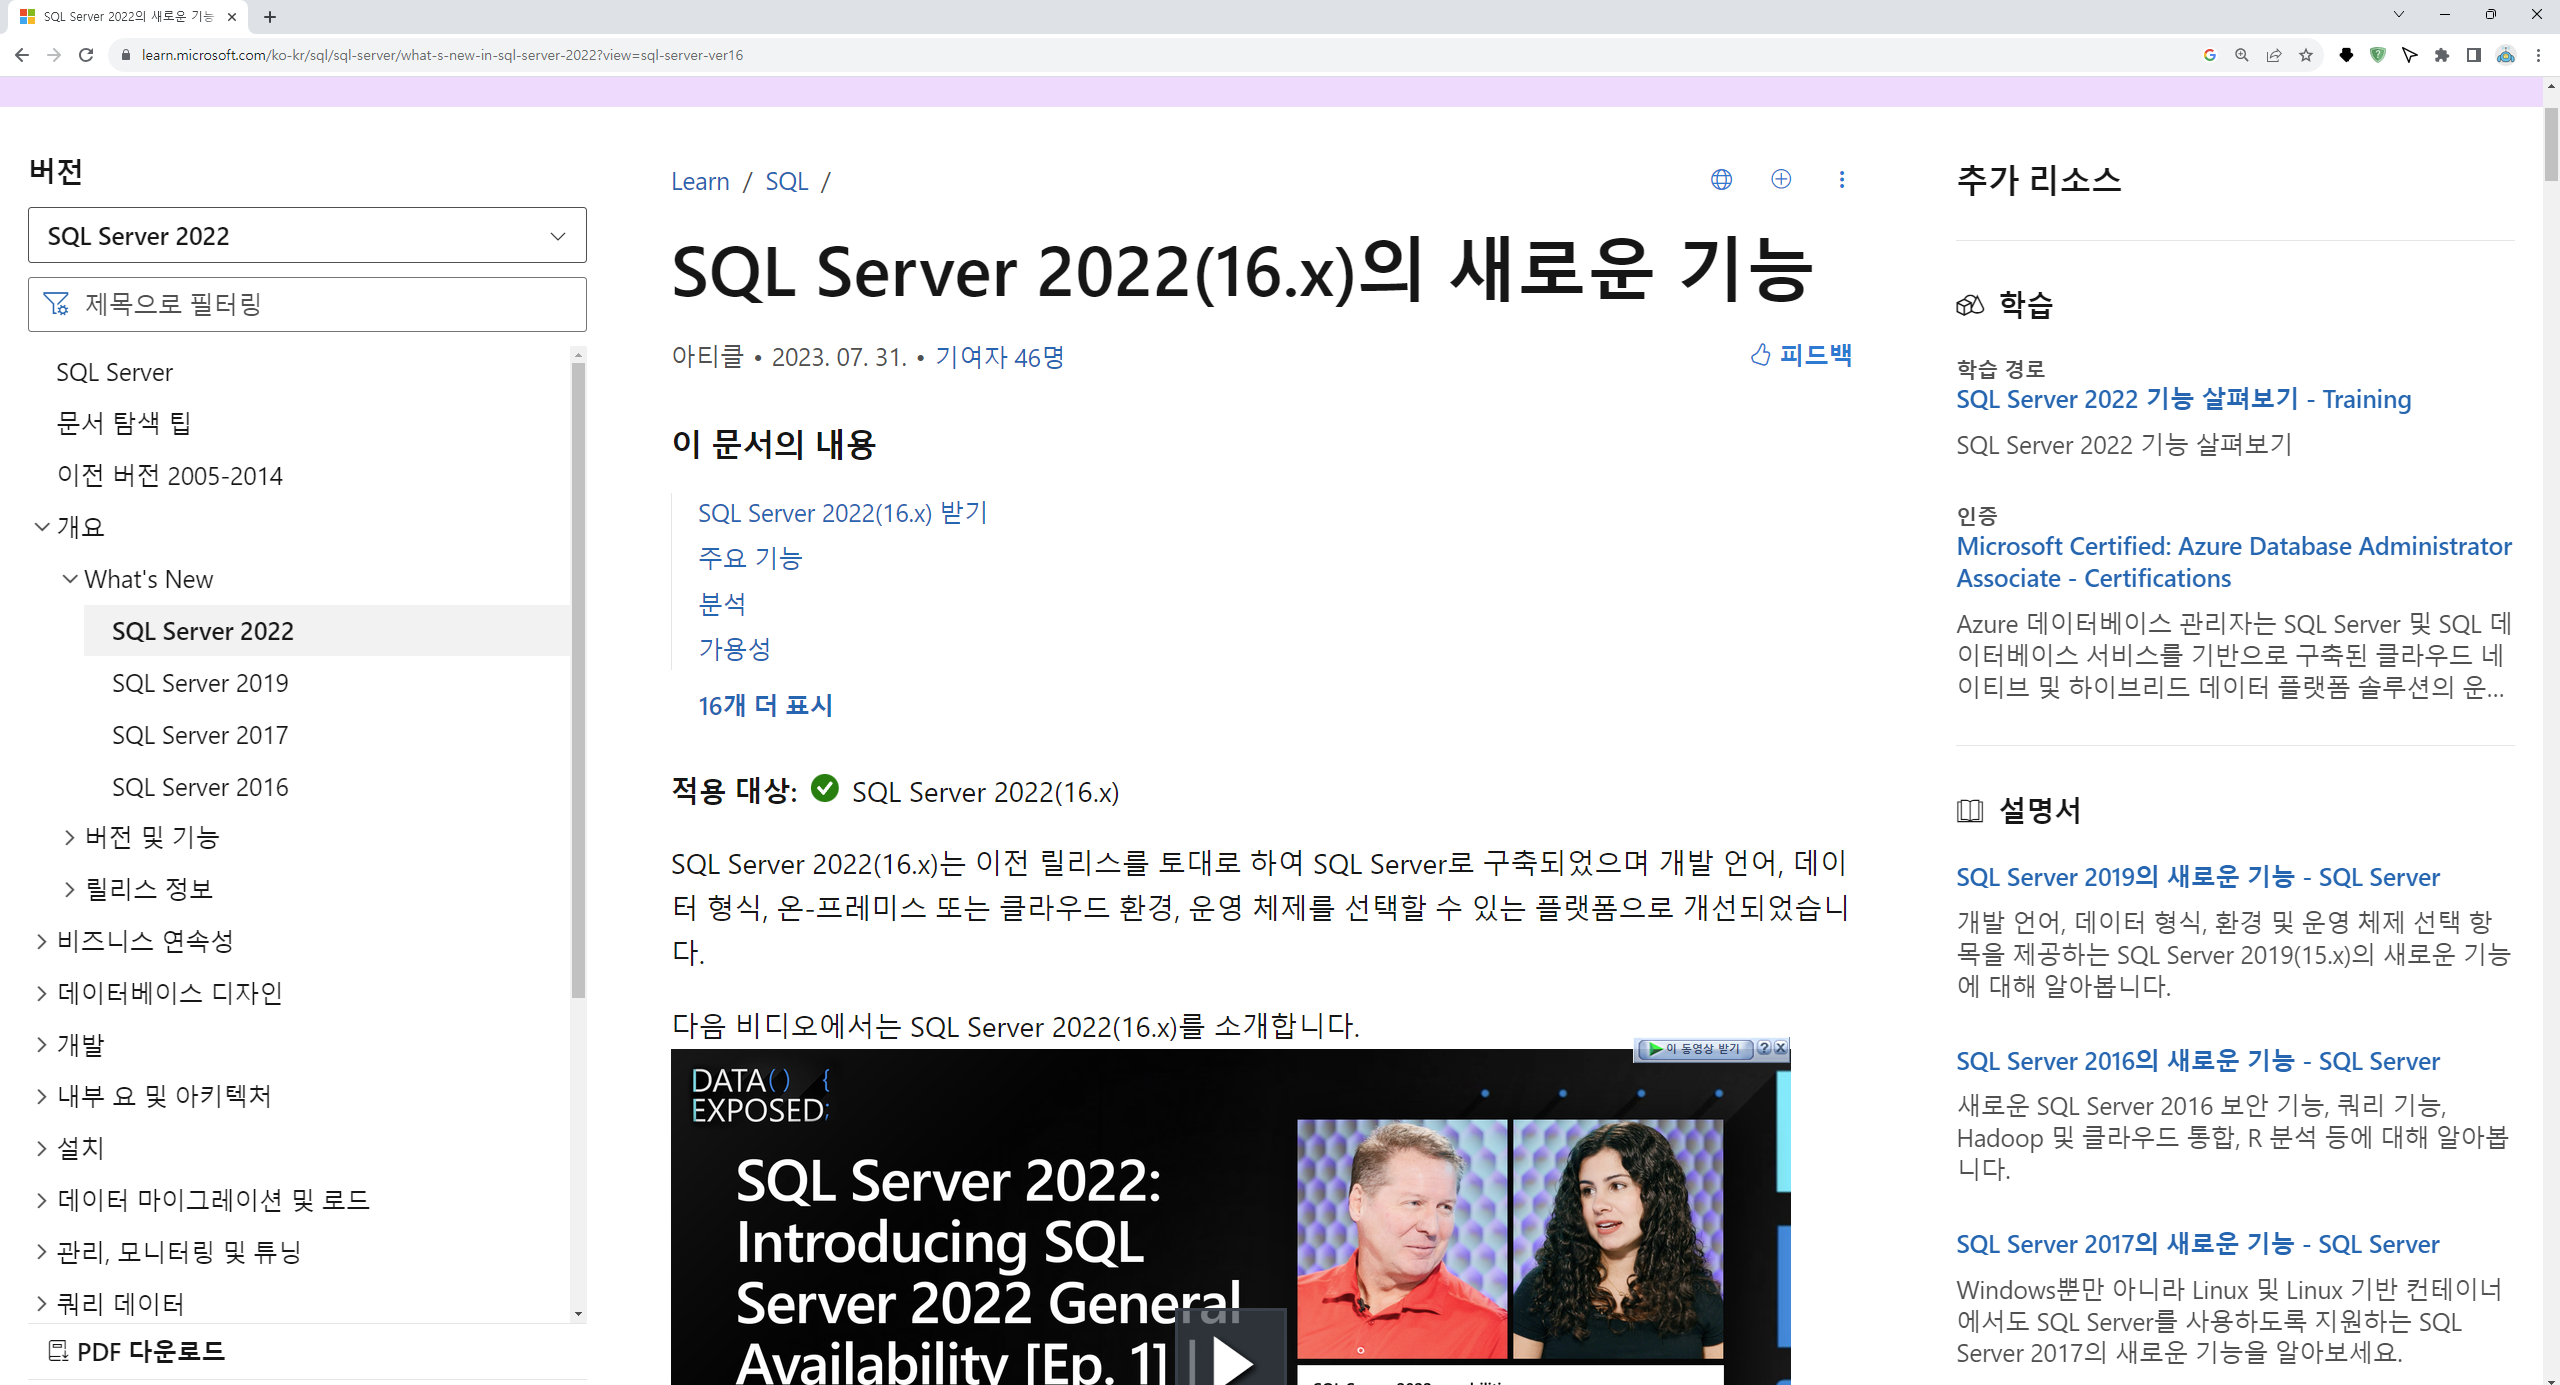
Task: Open SQL Server 2017의 새로운 기능 link
Action: click(2198, 1244)
